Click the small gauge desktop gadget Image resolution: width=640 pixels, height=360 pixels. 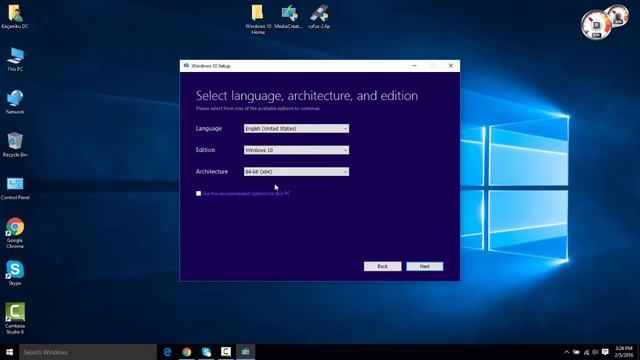(618, 16)
